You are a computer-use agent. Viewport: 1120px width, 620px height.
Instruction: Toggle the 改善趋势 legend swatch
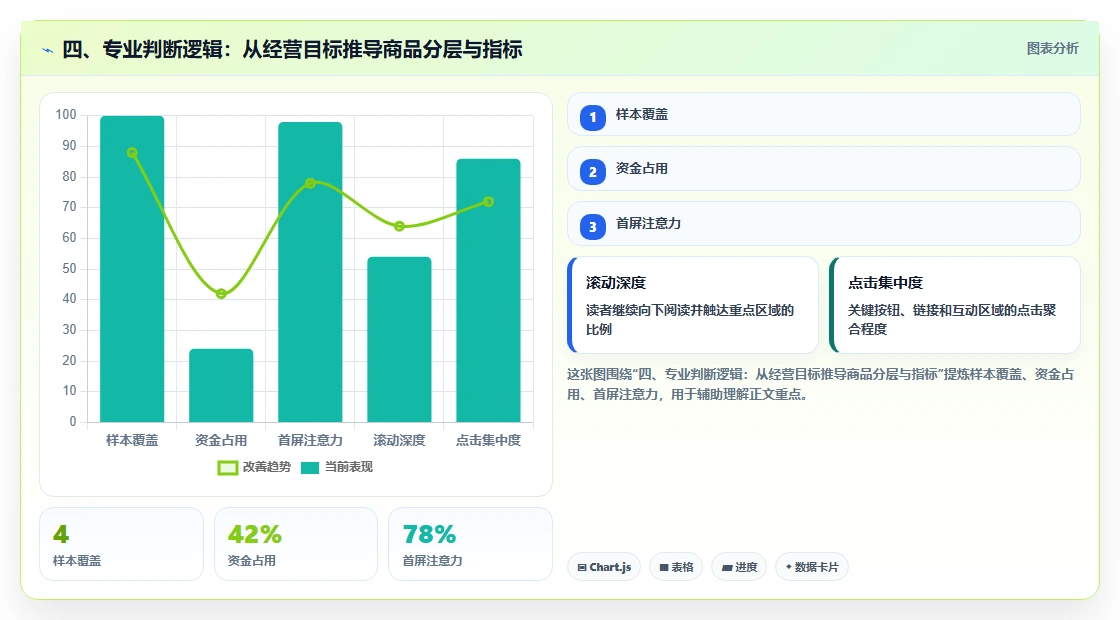pyautogui.click(x=227, y=468)
